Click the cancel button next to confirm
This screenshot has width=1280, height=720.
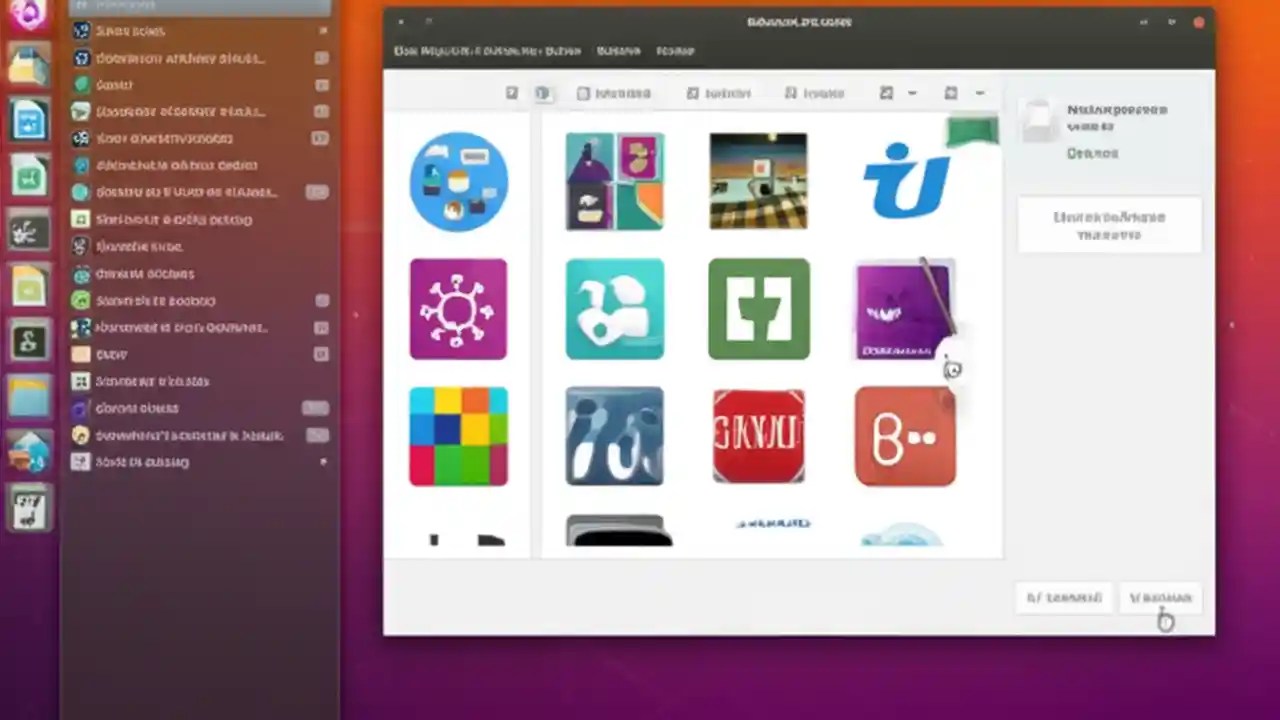[x=1063, y=597]
